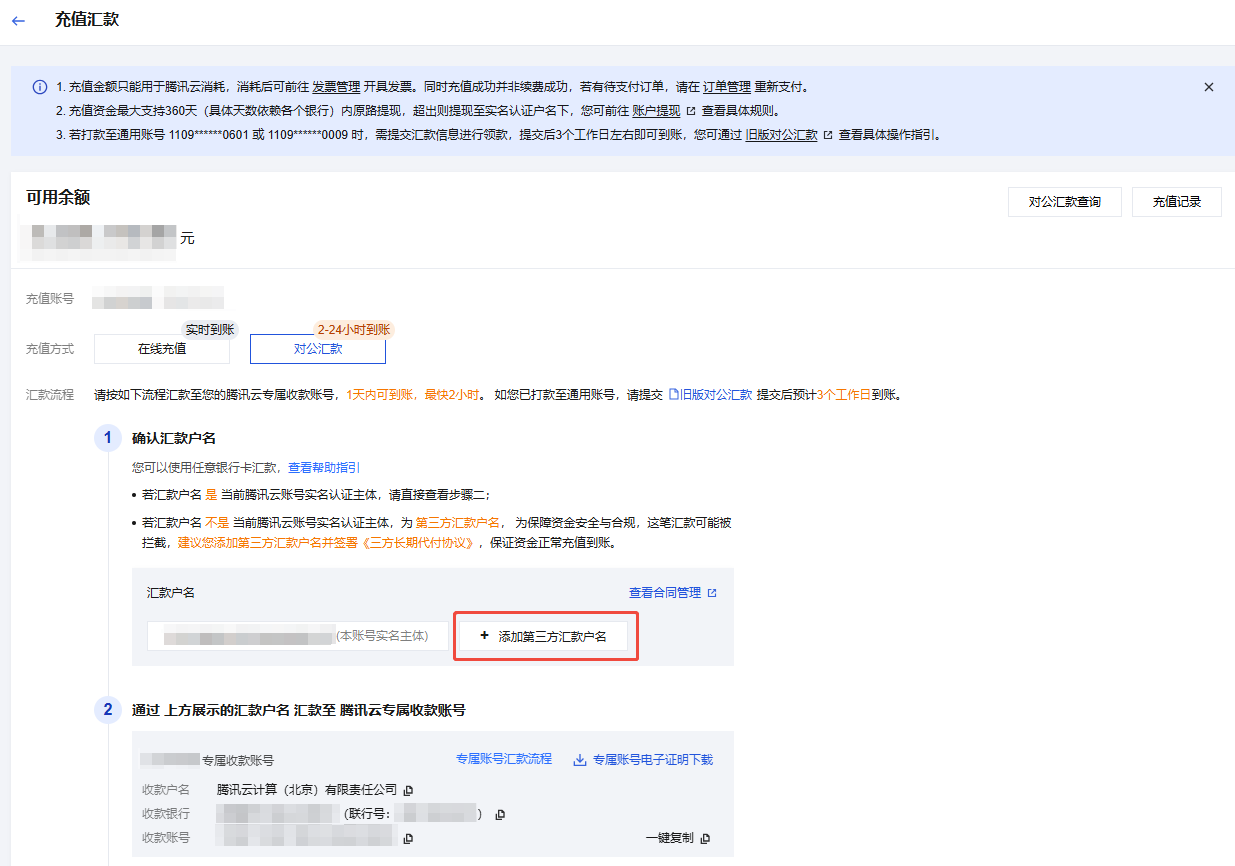Click 一键复制 to copy all details
Screen dimensions: 1235x866
click(x=669, y=838)
